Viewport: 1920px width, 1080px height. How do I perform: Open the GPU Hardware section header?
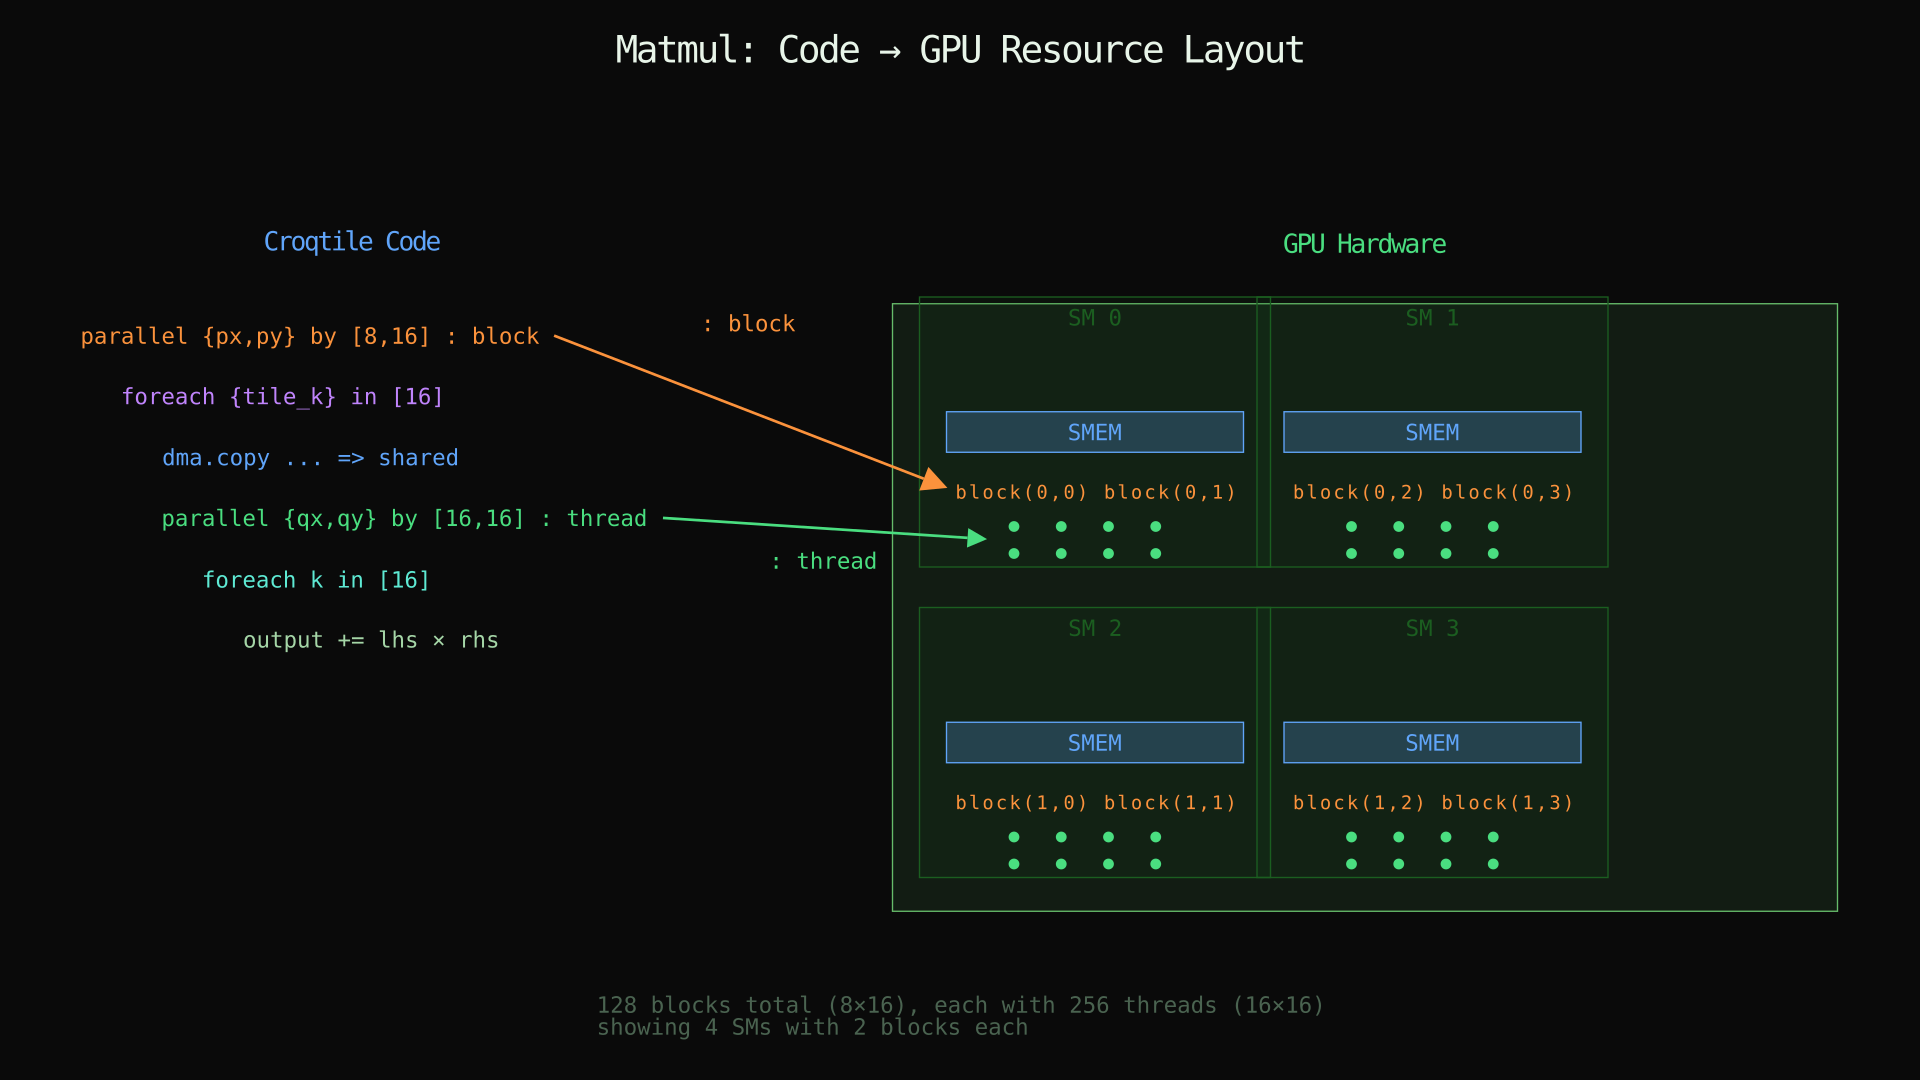[1364, 243]
